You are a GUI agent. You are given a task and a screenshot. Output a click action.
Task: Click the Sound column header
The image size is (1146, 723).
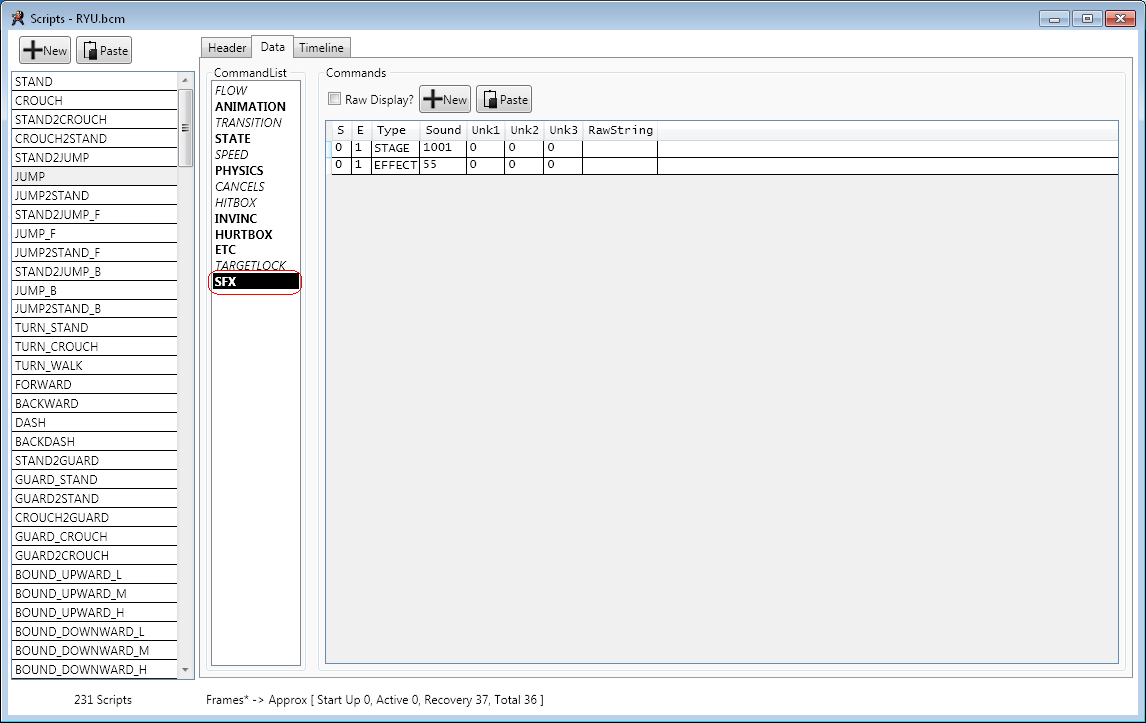point(443,130)
